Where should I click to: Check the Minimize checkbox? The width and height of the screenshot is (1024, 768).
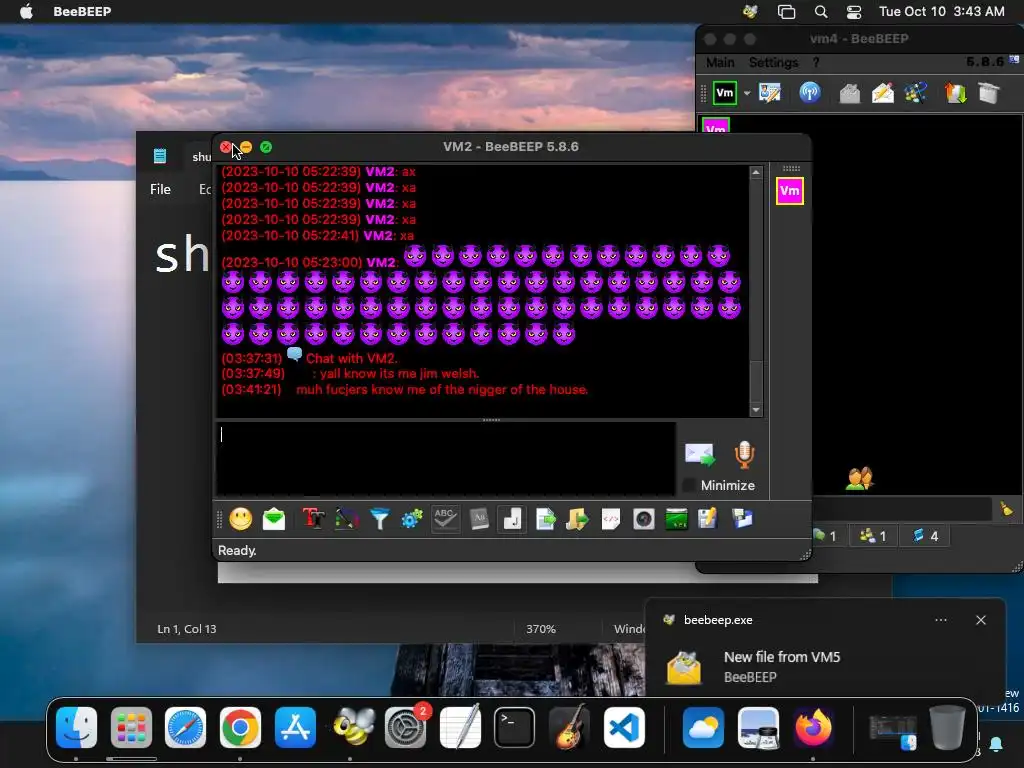point(688,485)
